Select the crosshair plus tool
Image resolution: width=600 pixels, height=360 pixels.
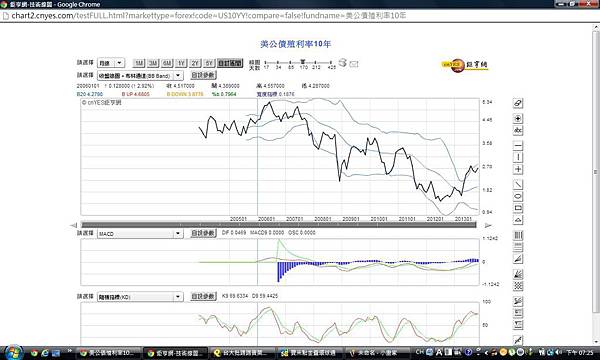(x=518, y=169)
